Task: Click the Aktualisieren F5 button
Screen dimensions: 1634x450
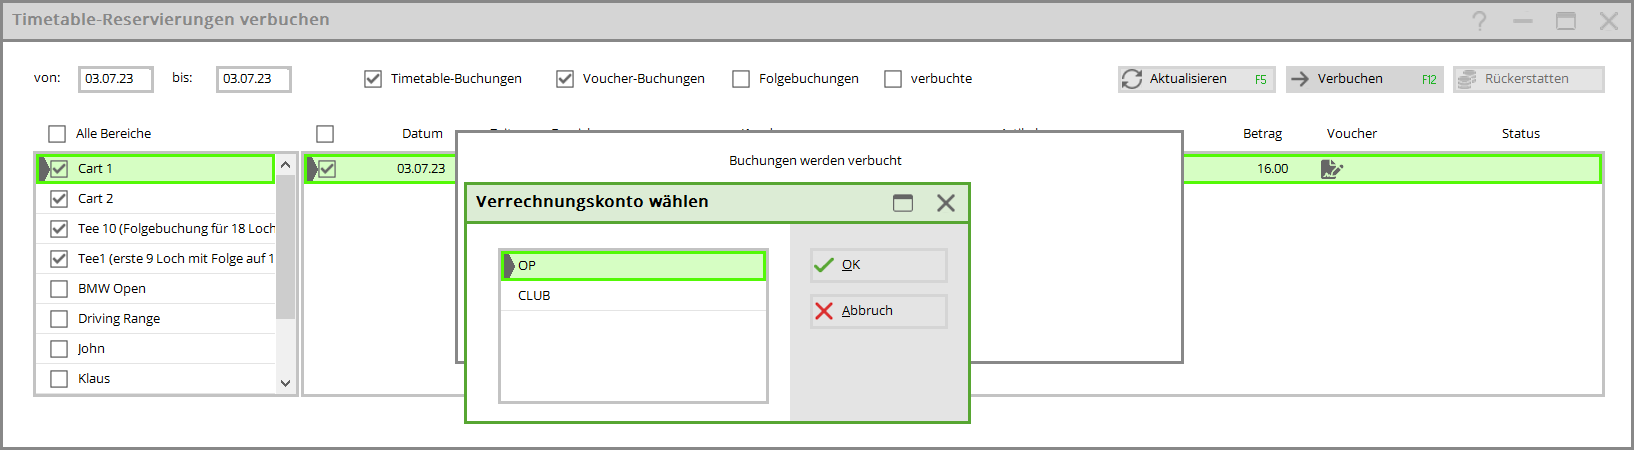Action: point(1196,79)
